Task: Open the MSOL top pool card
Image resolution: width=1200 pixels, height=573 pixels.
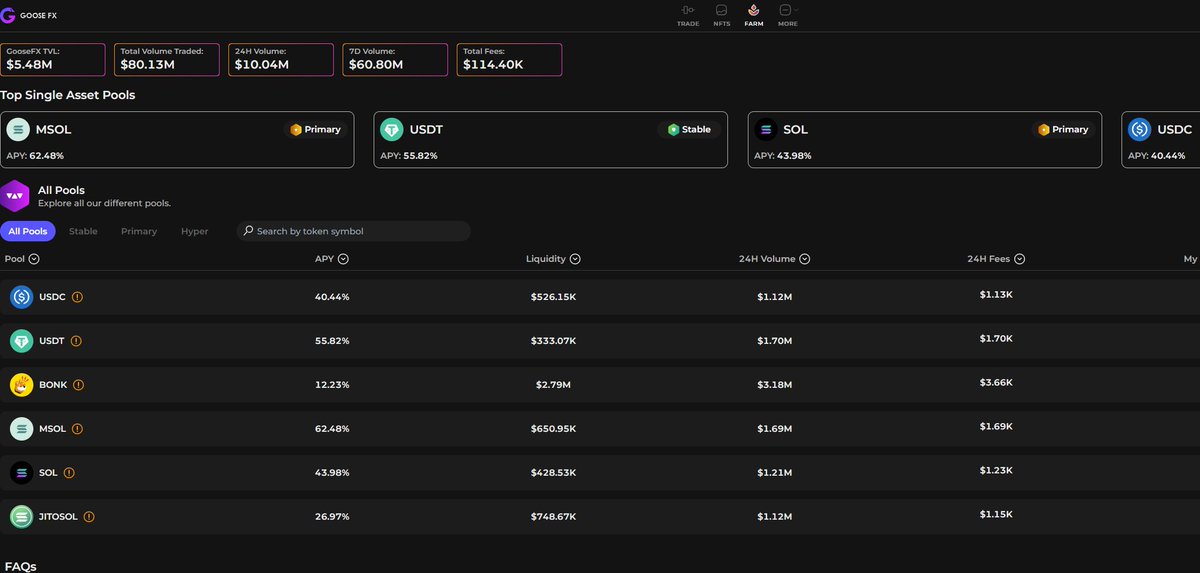Action: (177, 139)
